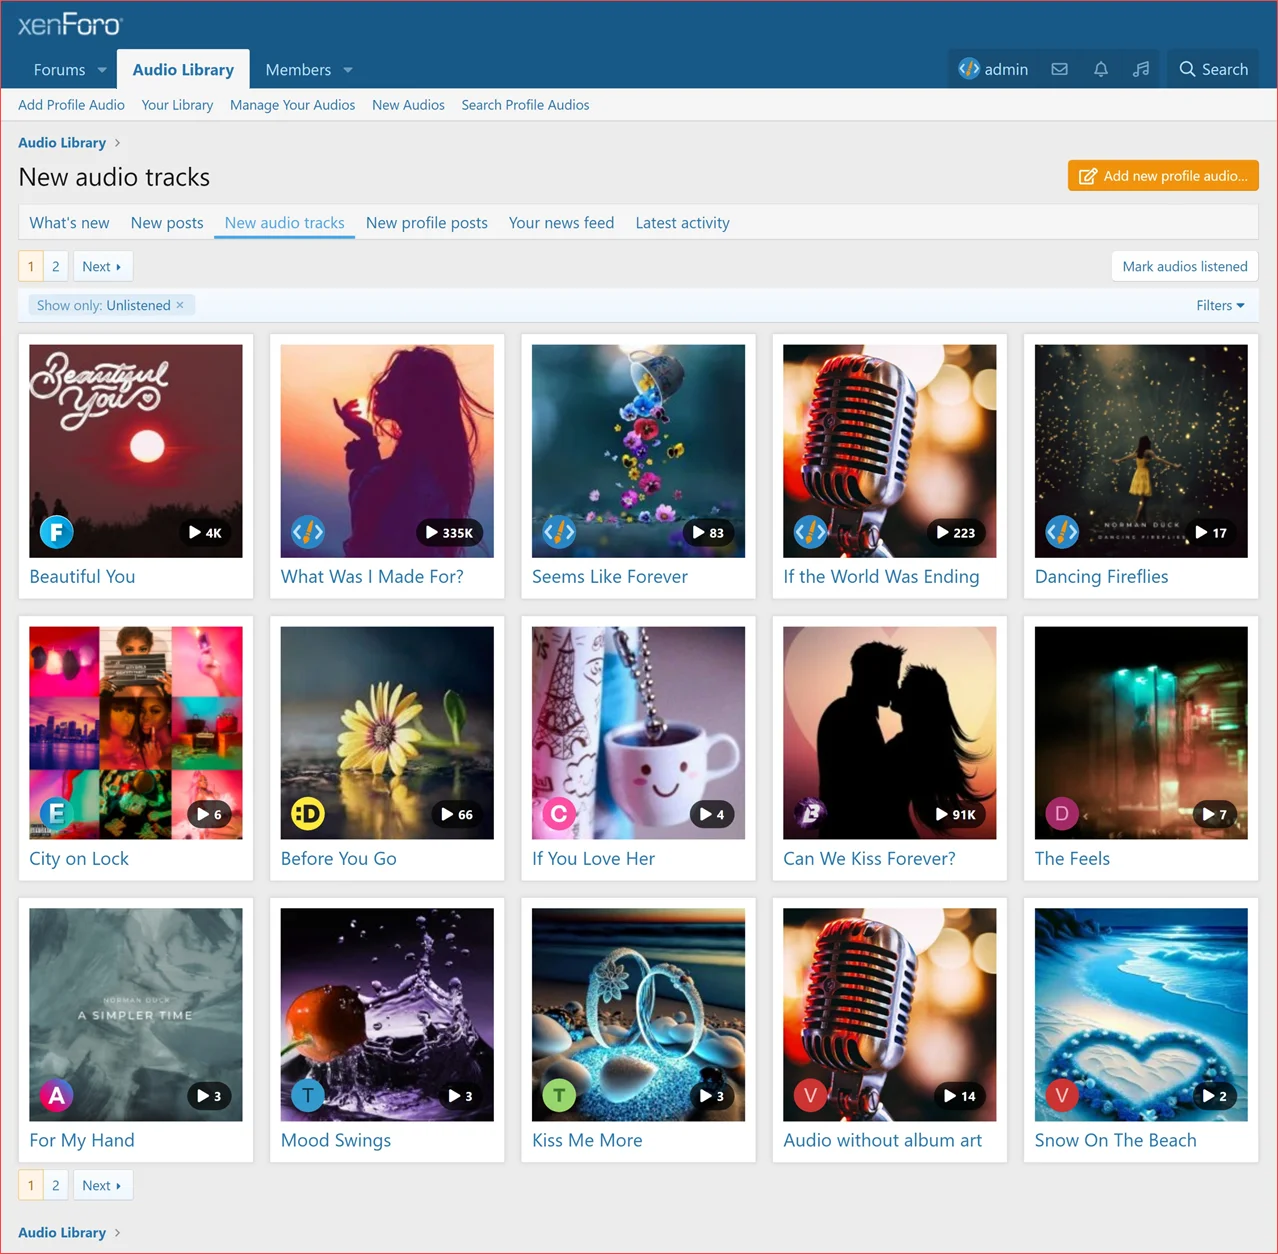The width and height of the screenshot is (1278, 1254).
Task: Click the yellow D avatar on Before You Go
Action: pos(308,814)
